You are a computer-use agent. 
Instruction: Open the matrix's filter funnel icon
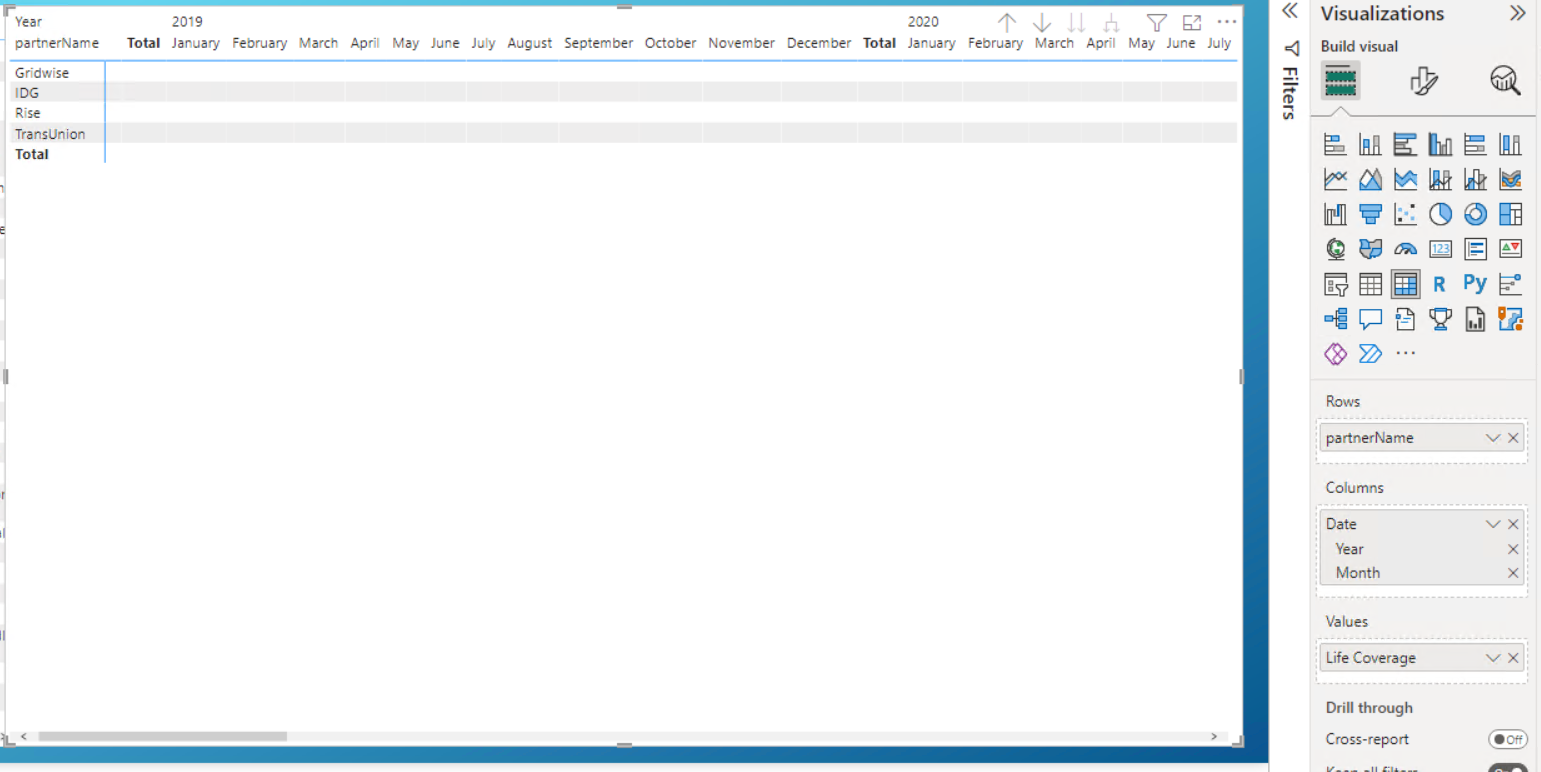(1156, 22)
